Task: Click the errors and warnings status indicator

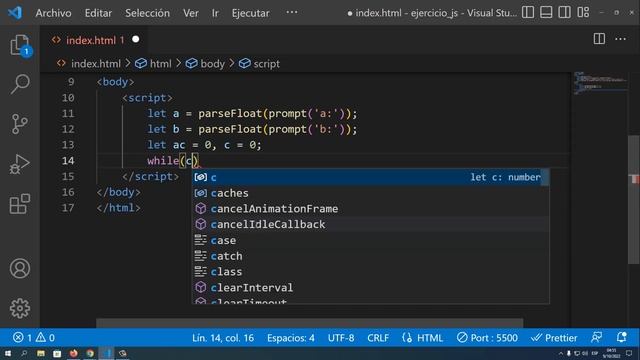Action: (34, 338)
